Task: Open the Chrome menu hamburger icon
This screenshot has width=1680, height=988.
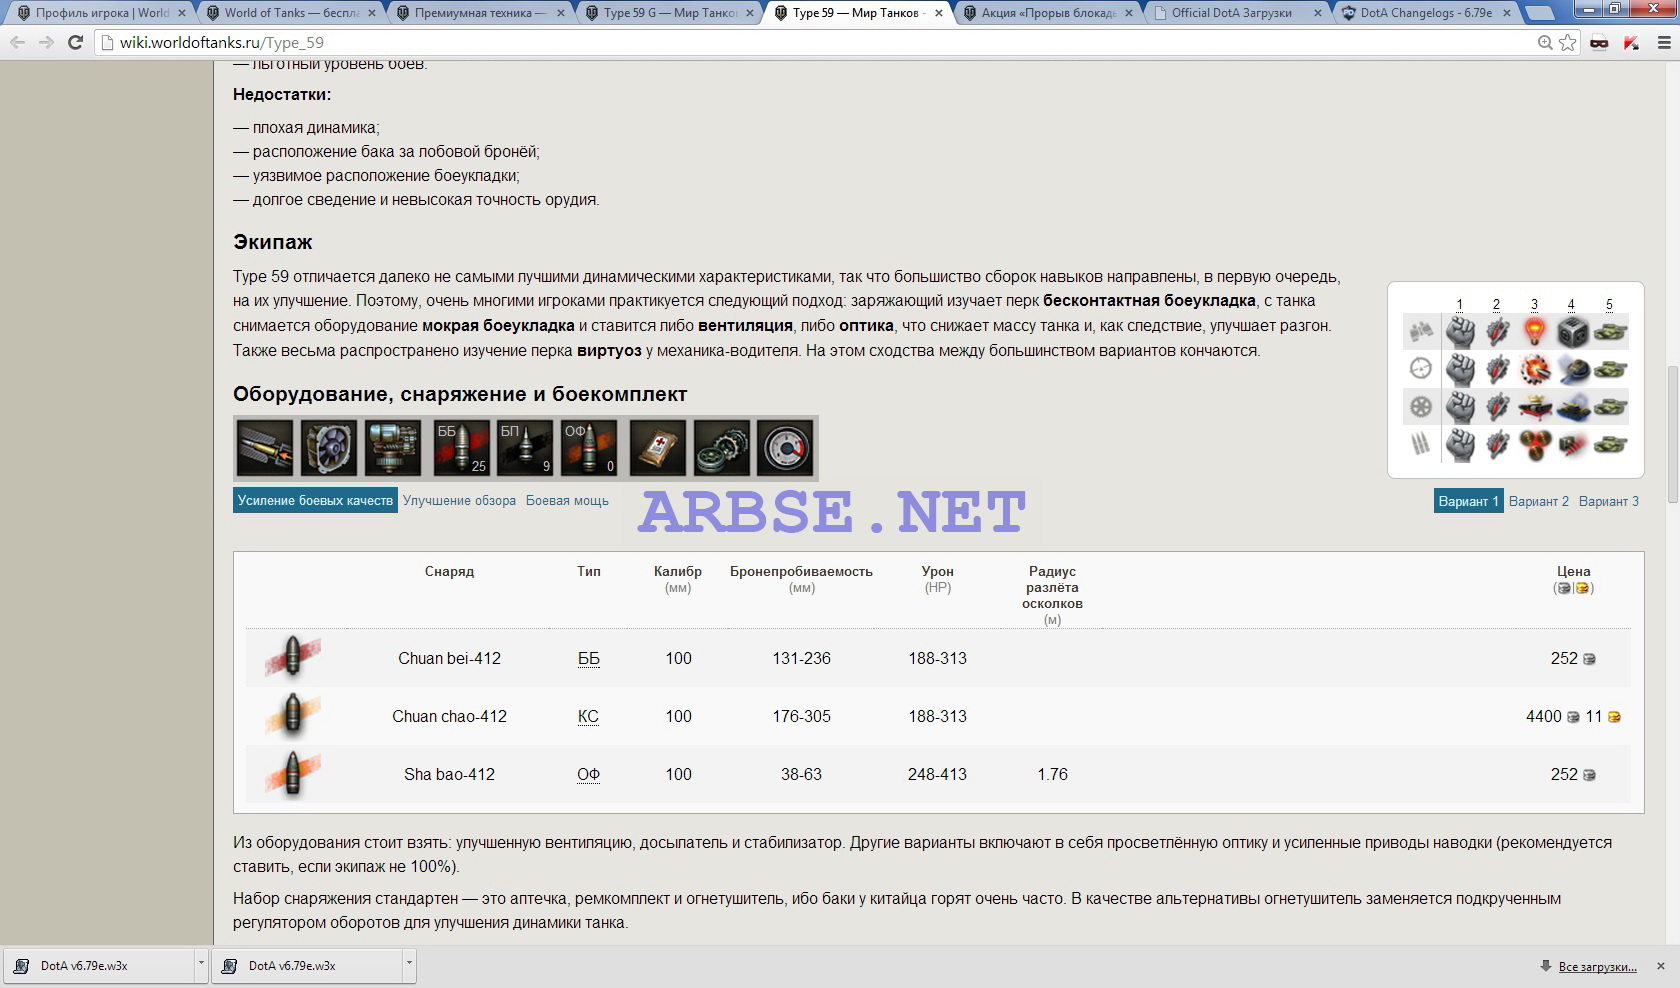Action: pos(1664,43)
